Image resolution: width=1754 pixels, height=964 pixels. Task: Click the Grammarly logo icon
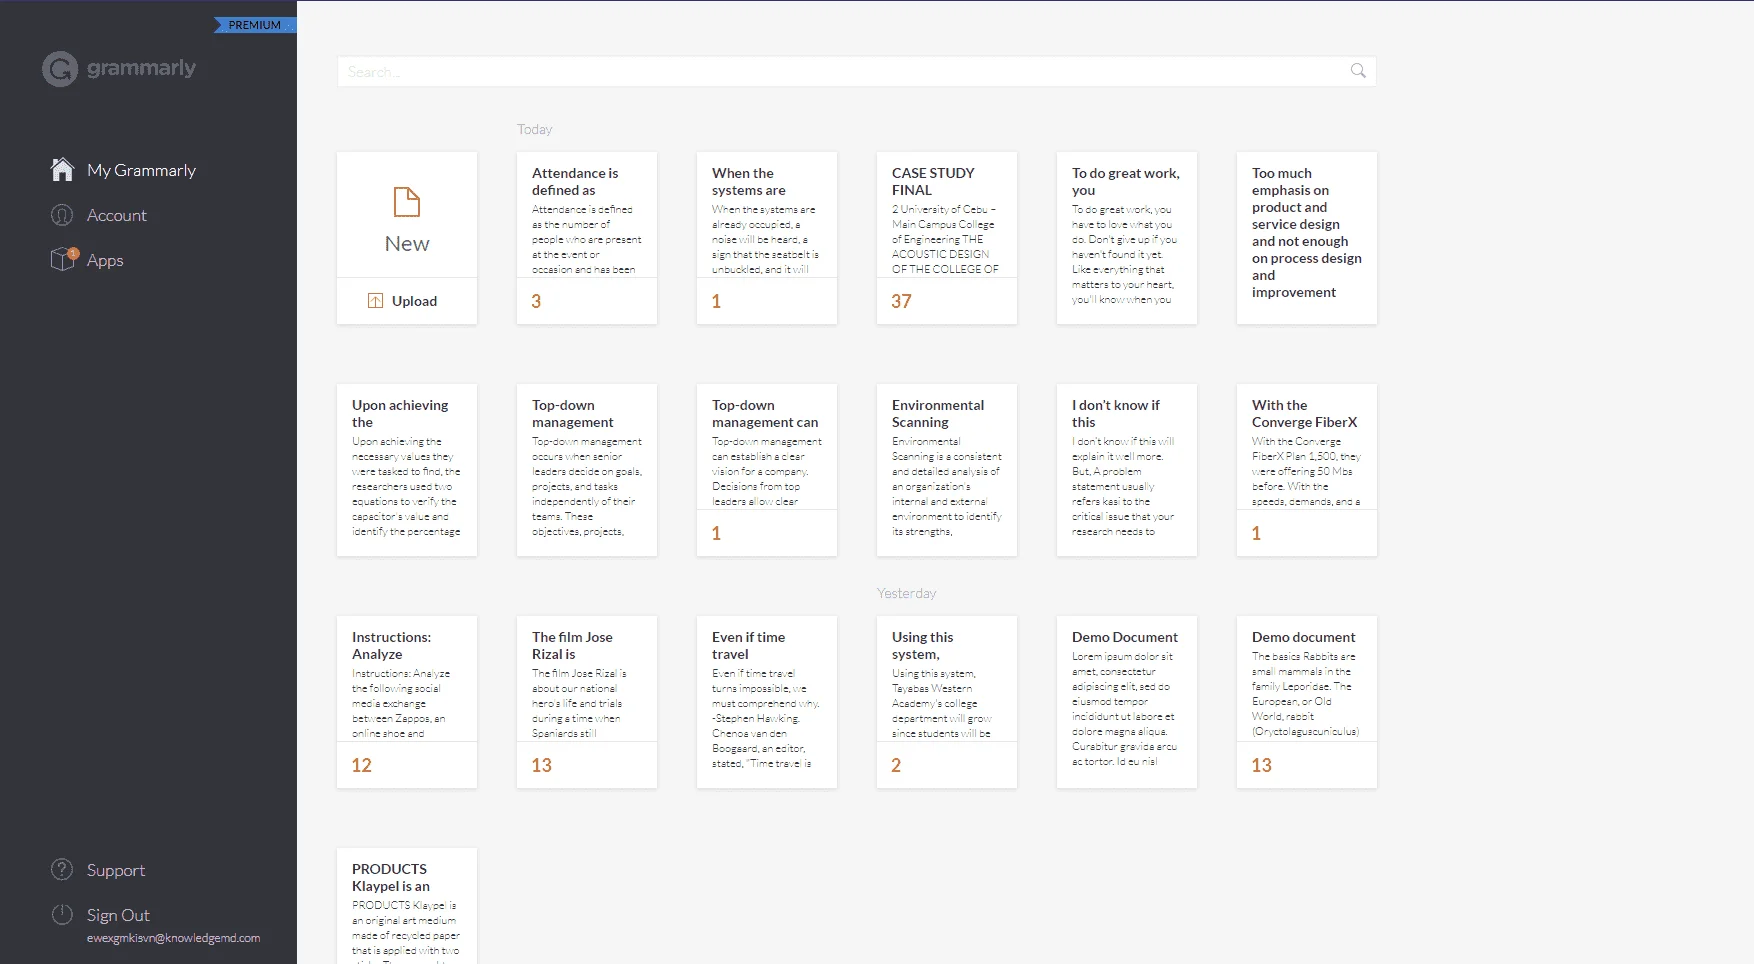(x=60, y=69)
